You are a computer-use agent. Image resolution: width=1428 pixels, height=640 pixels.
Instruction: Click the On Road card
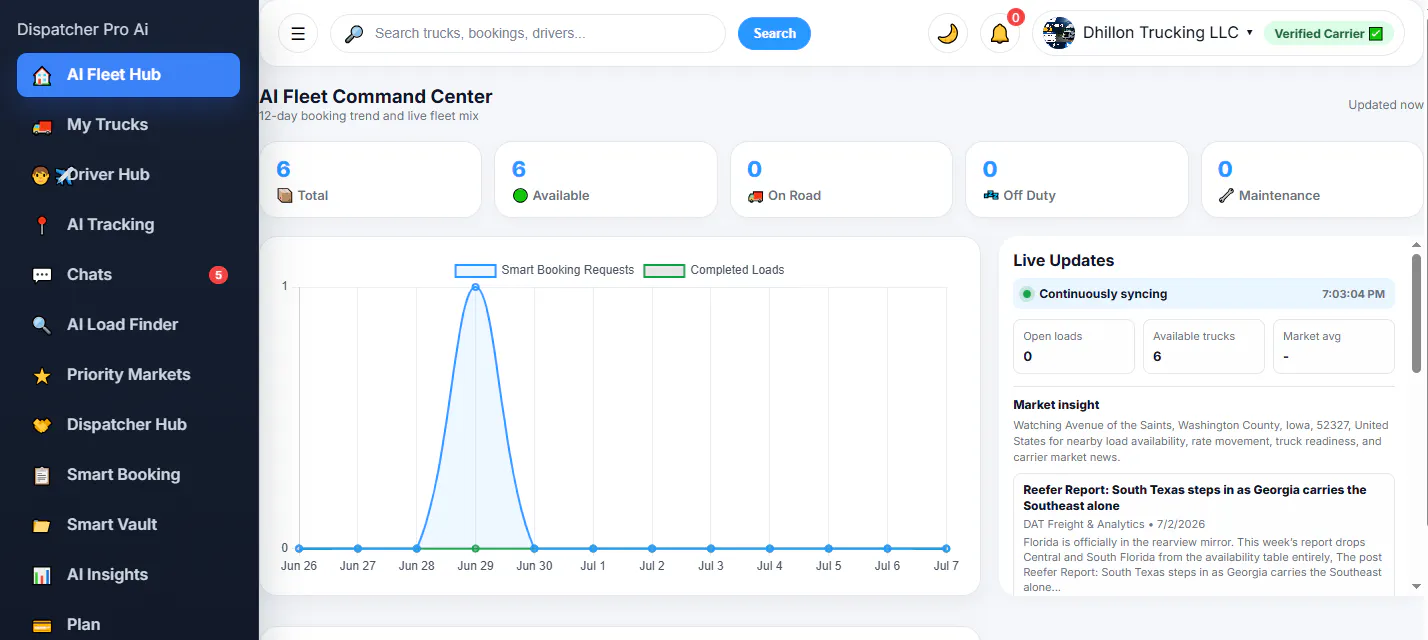coord(841,179)
